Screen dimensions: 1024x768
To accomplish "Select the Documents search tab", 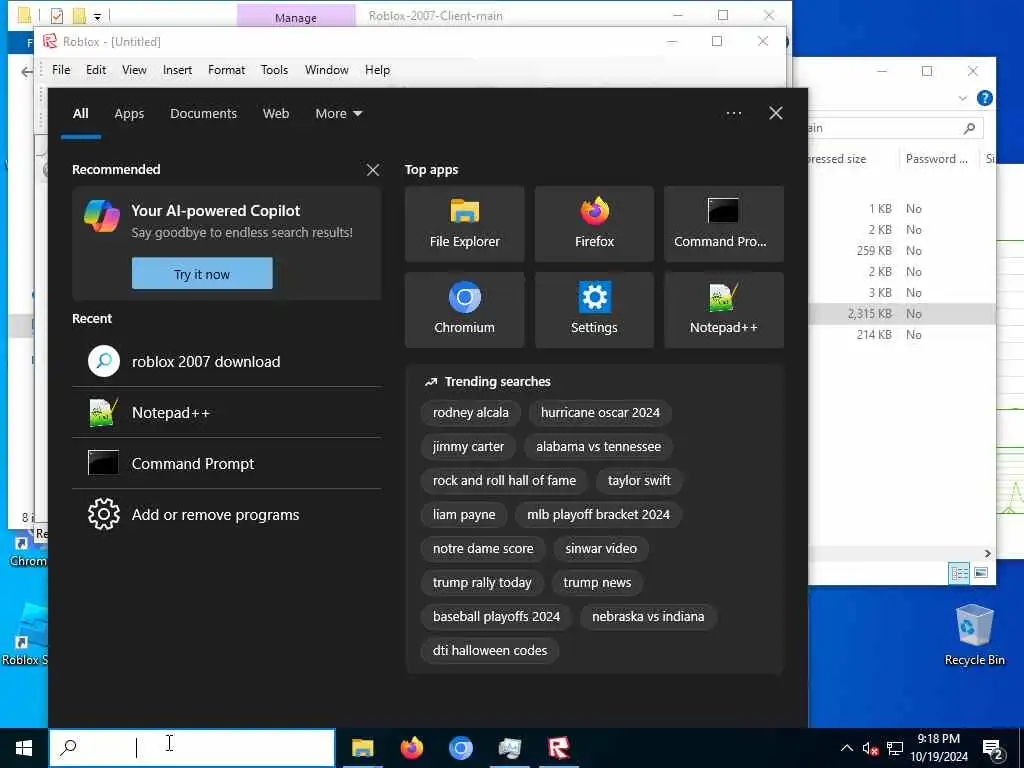I will (203, 114).
